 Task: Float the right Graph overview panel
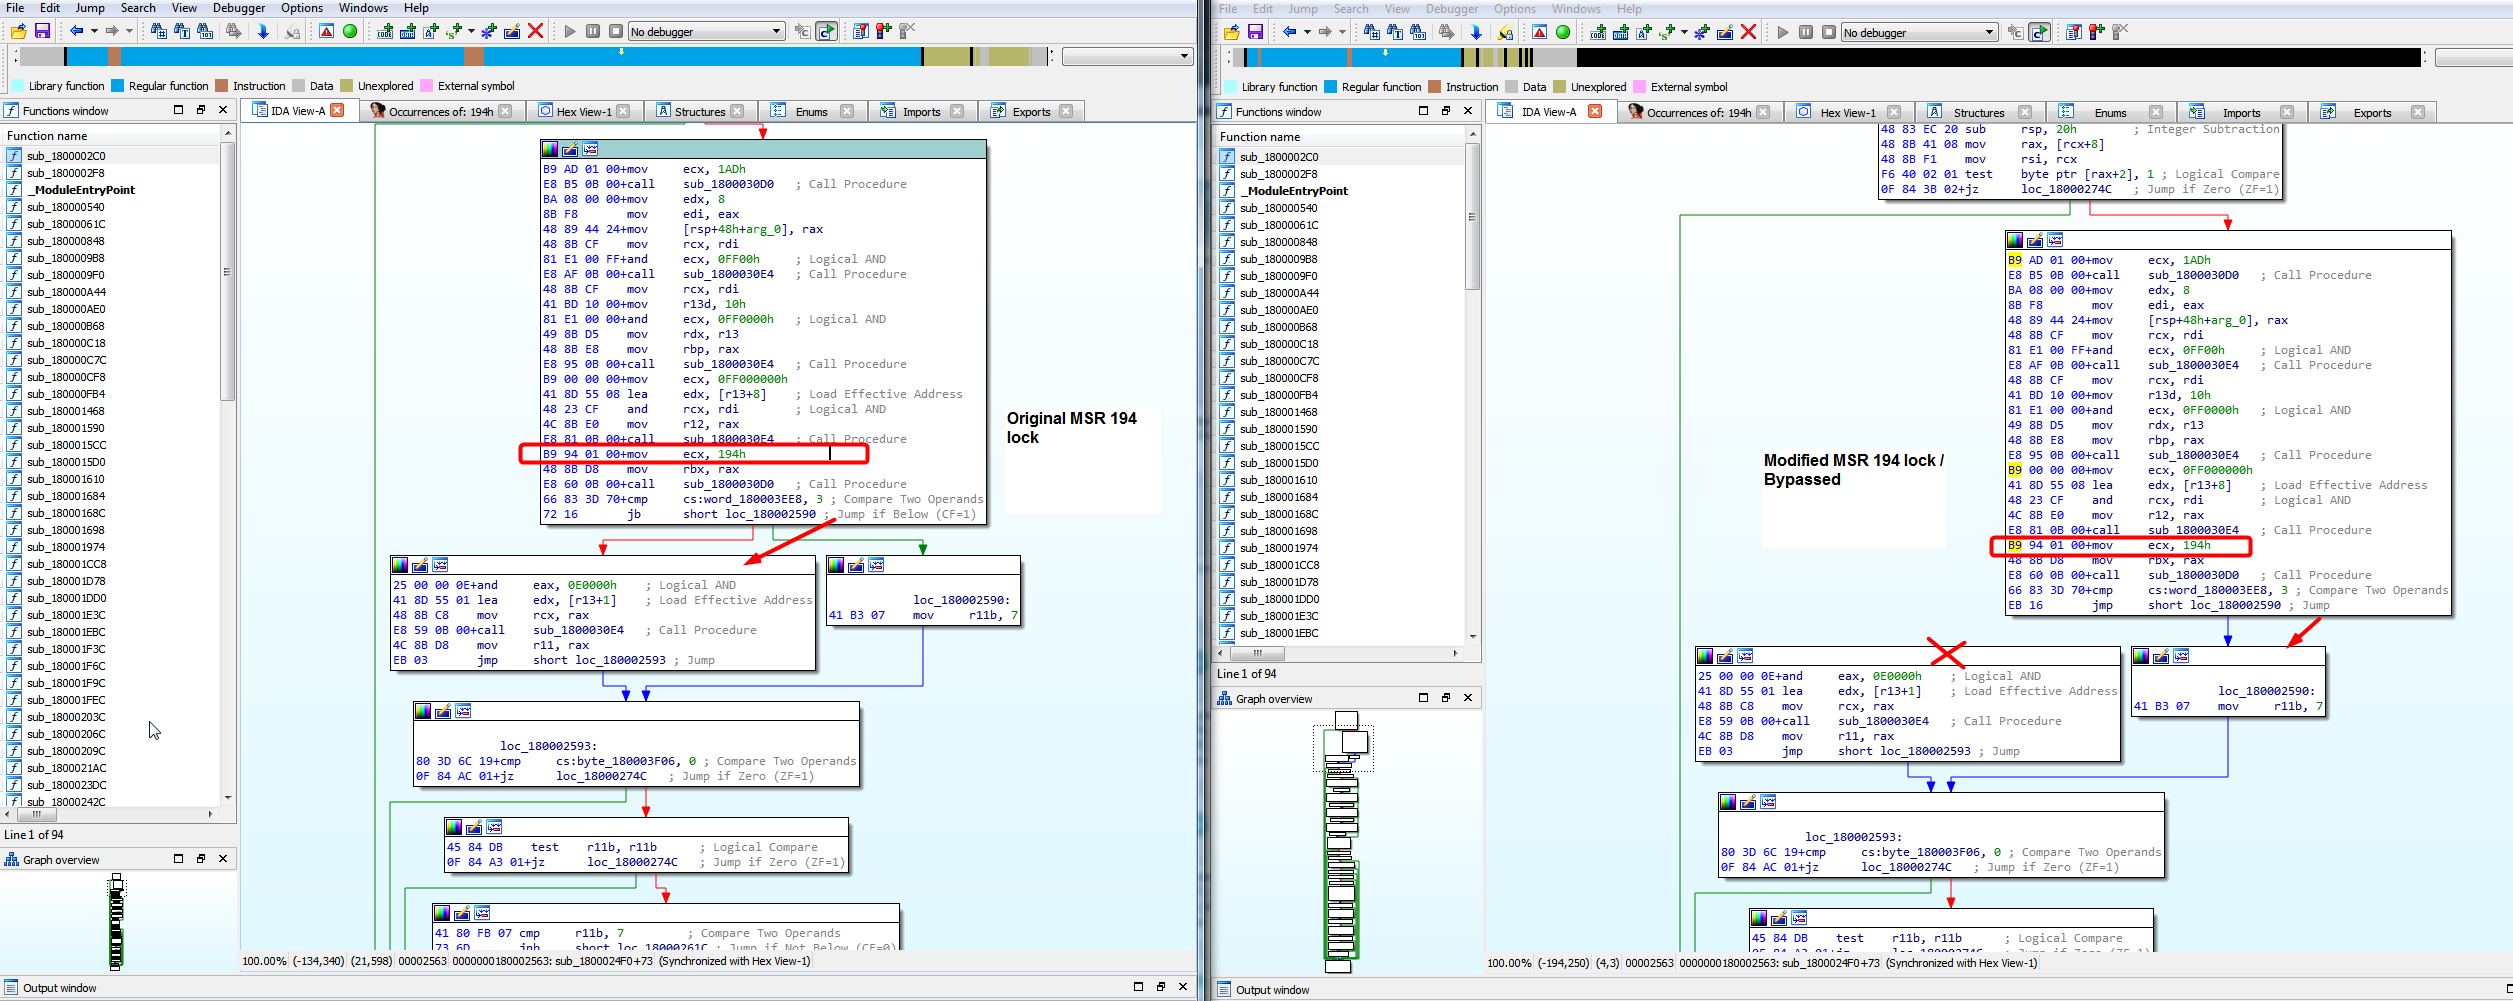tap(1446, 698)
